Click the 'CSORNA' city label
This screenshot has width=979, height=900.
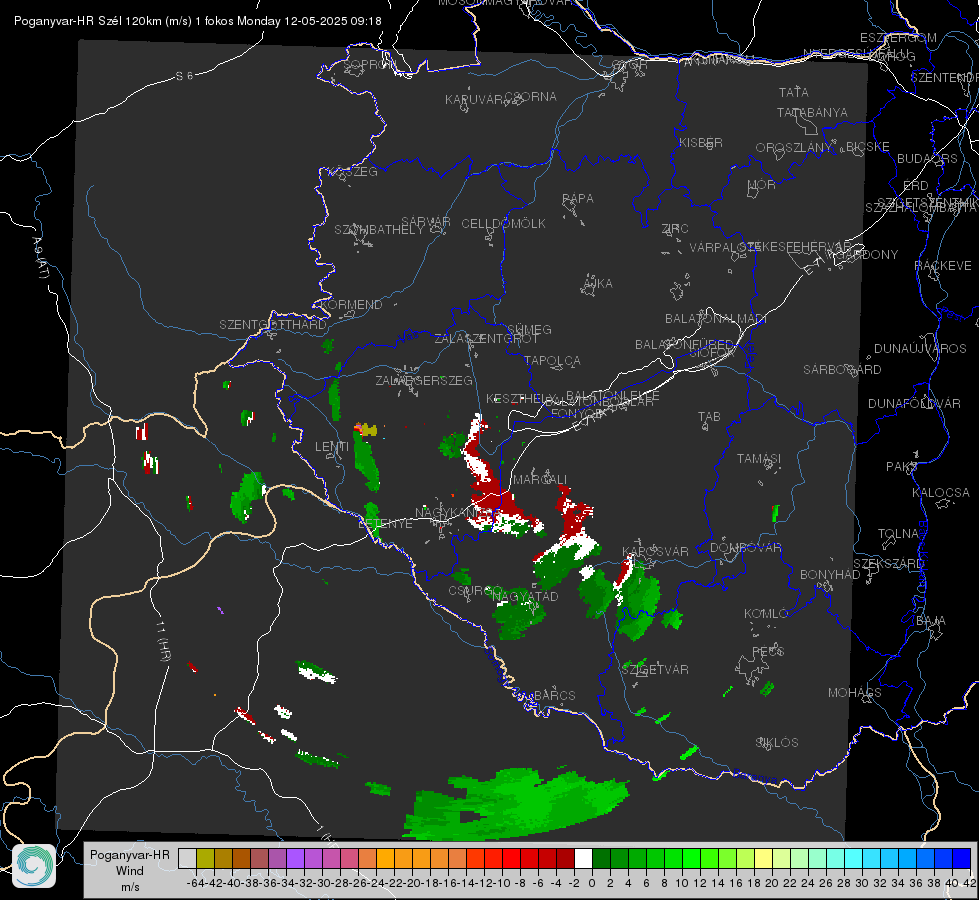(530, 97)
